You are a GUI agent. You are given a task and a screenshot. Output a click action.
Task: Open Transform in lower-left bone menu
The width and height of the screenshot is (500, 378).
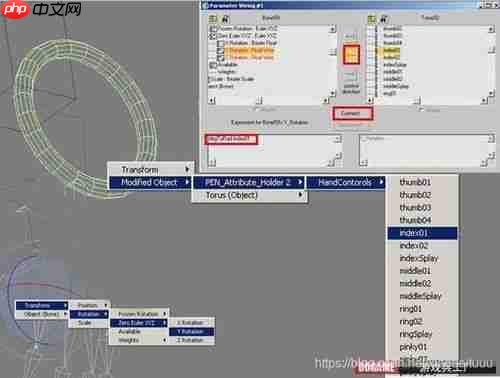pos(42,305)
